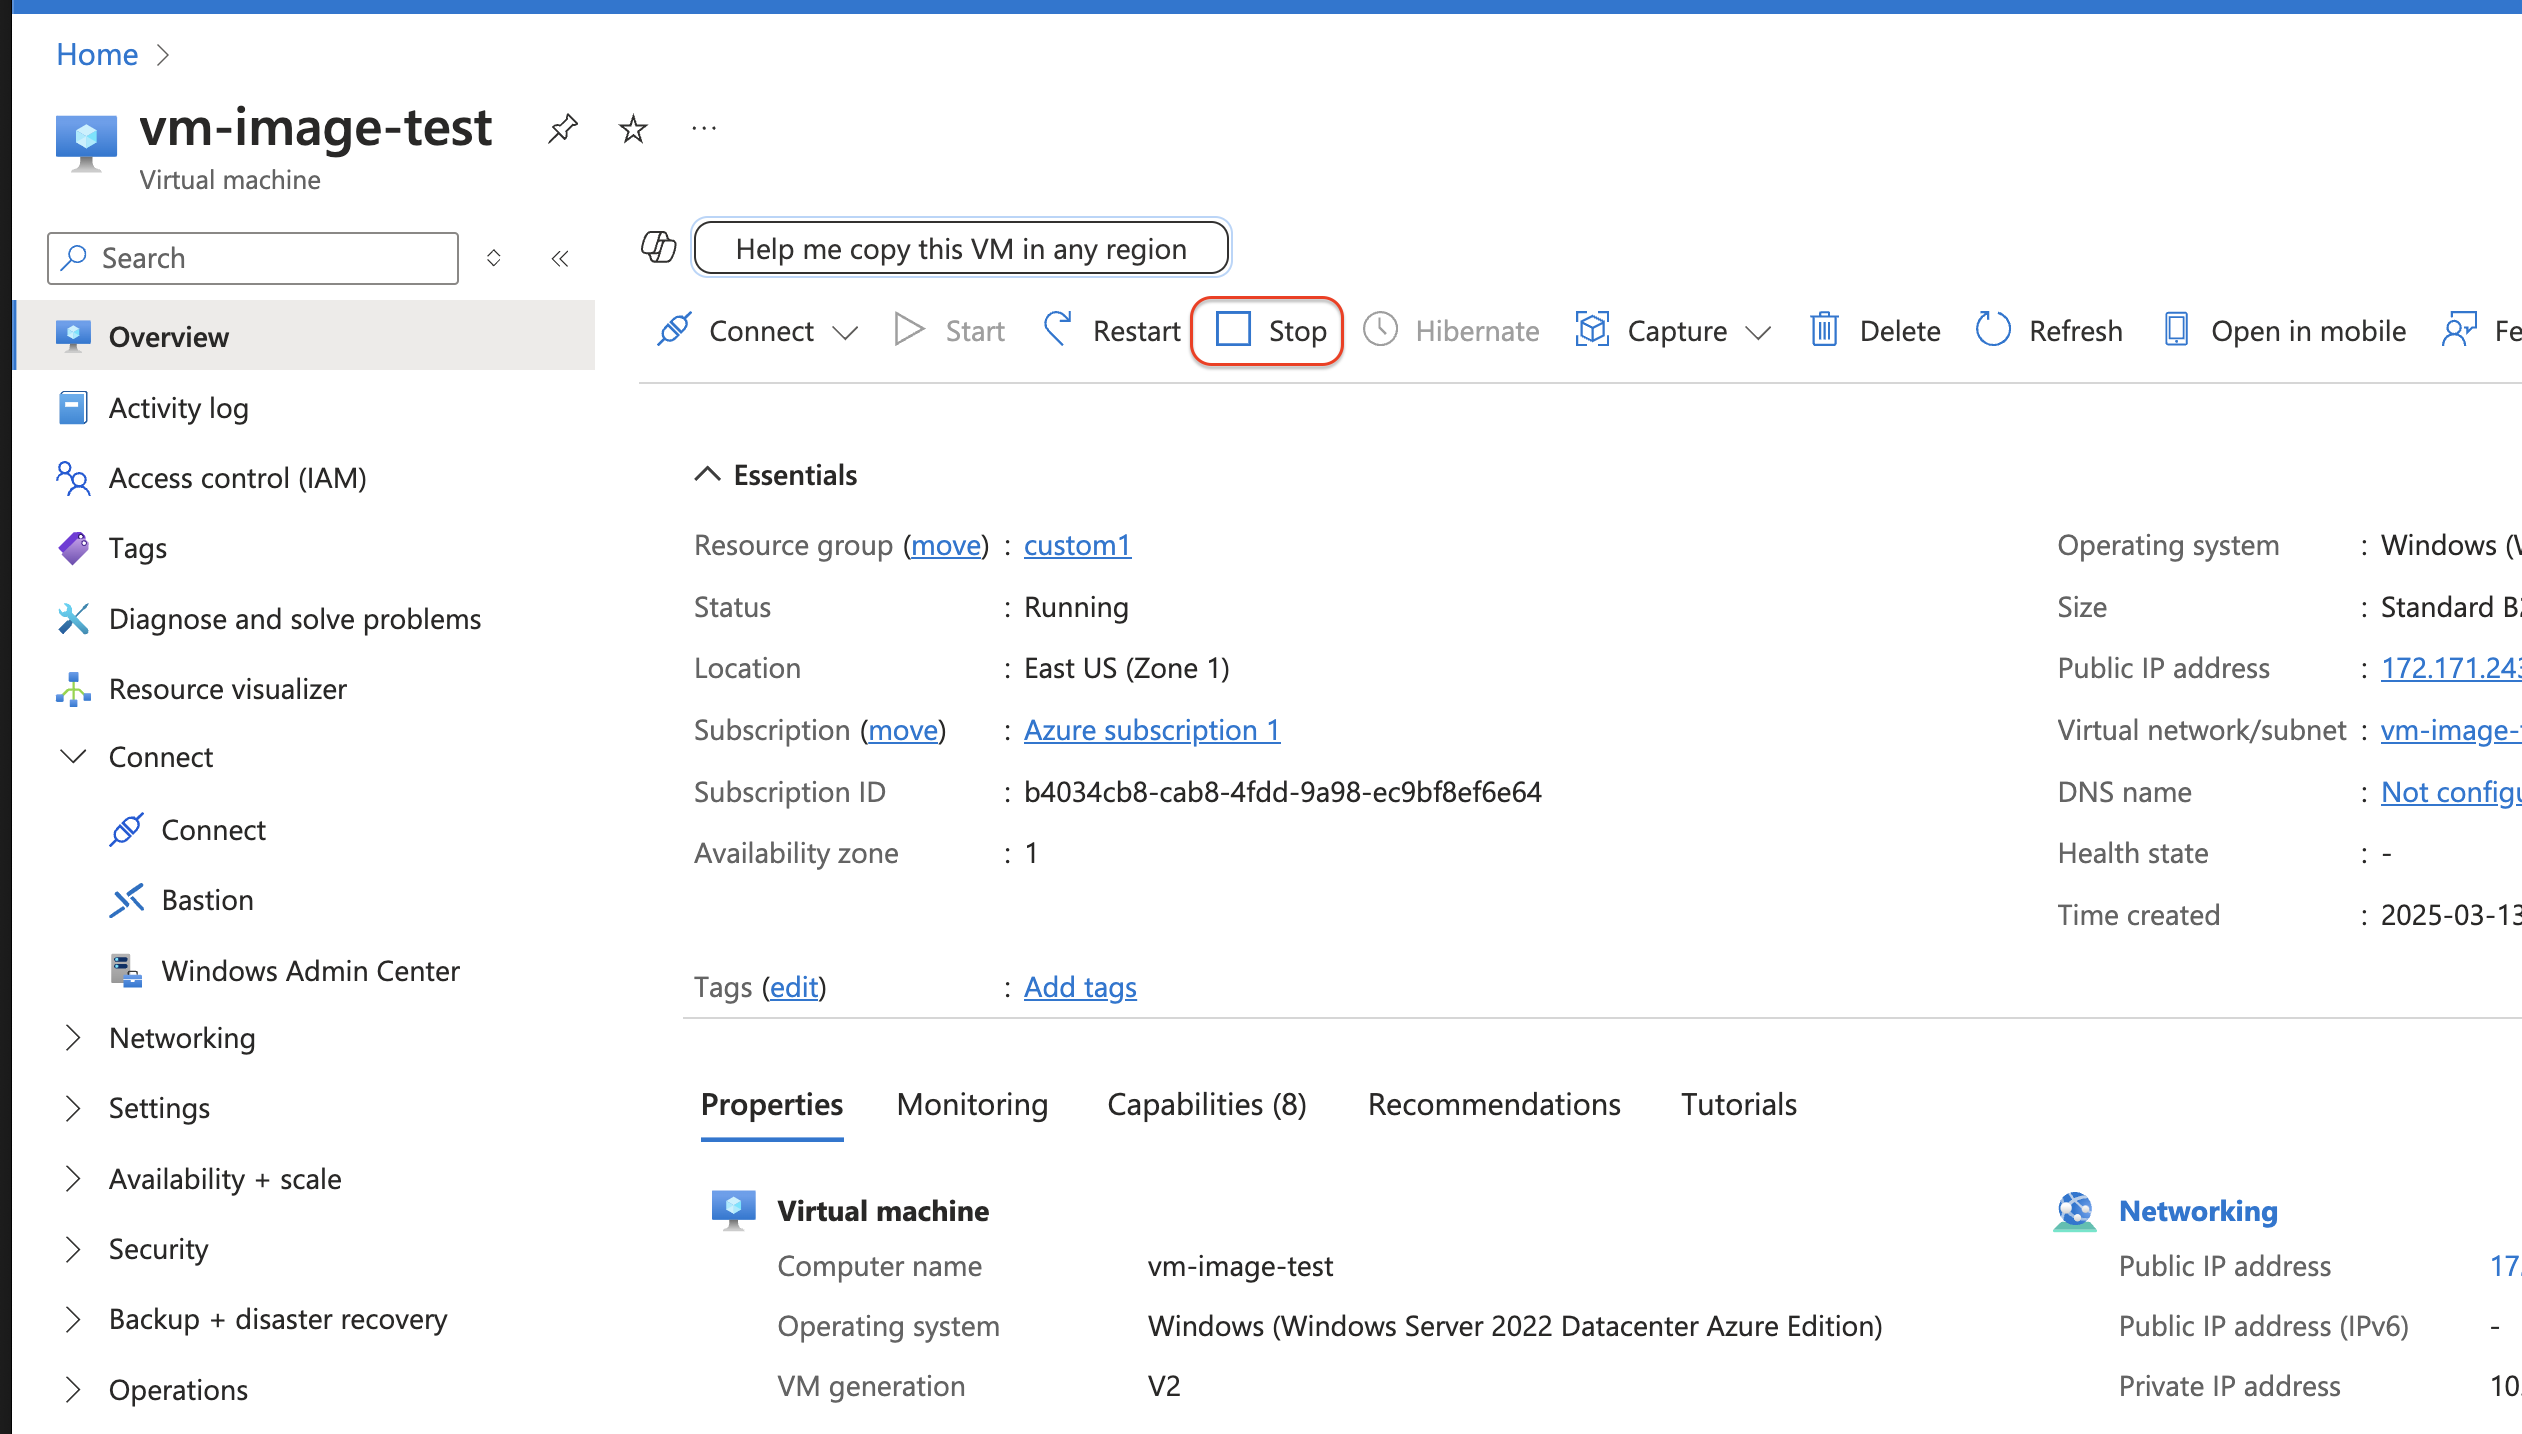The image size is (2522, 1434).
Task: Click Open in mobile icon
Action: point(2177,329)
